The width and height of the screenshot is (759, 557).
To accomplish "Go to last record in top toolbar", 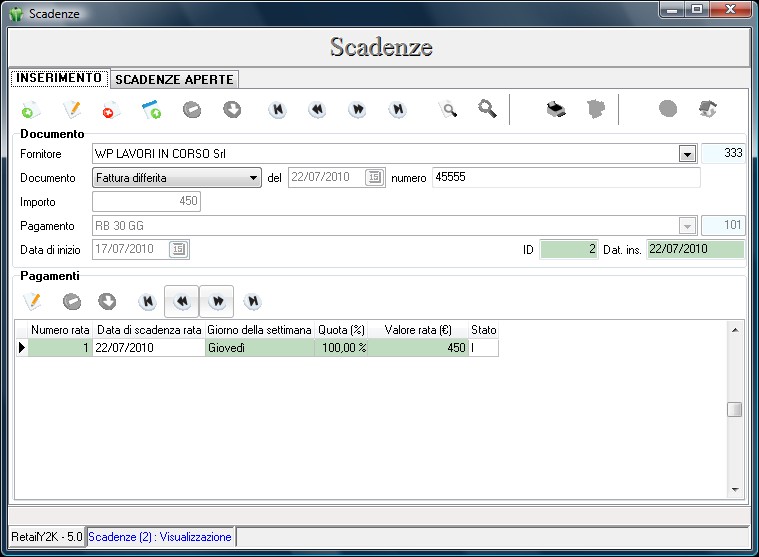I will pos(398,109).
